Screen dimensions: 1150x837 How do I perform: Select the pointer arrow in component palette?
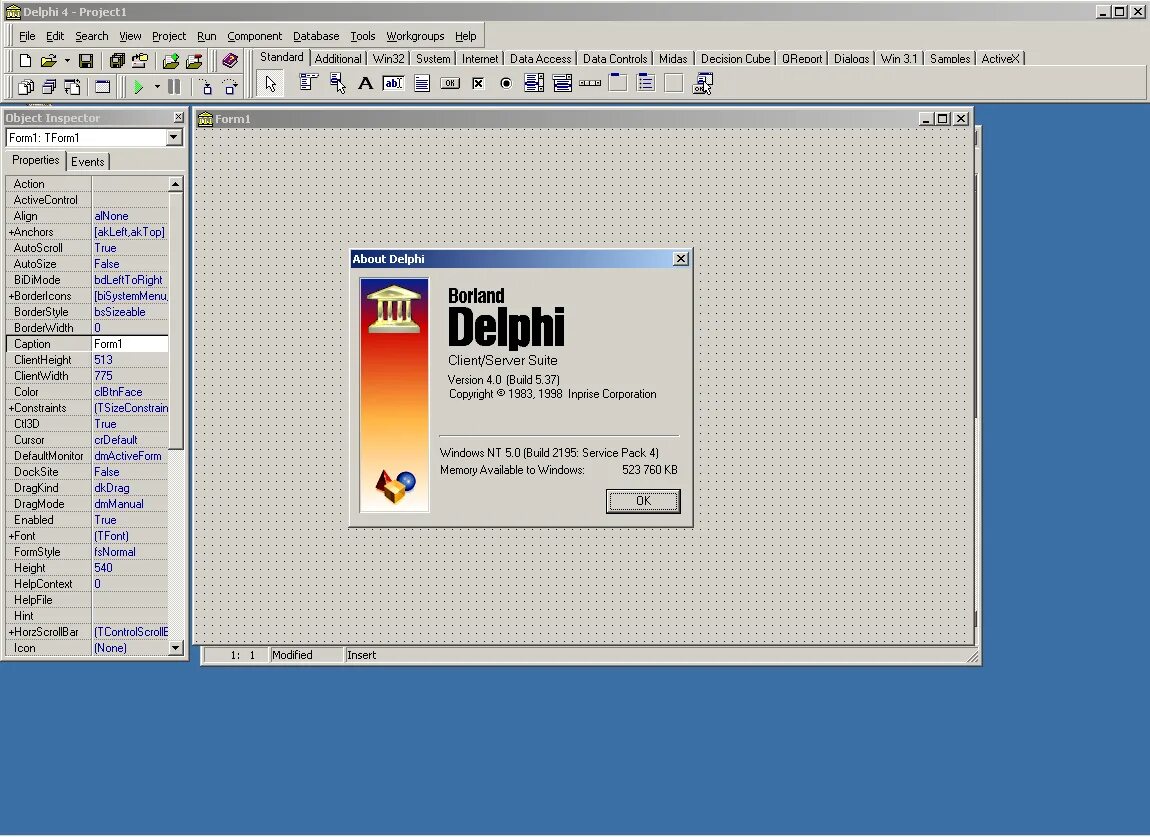[x=271, y=84]
